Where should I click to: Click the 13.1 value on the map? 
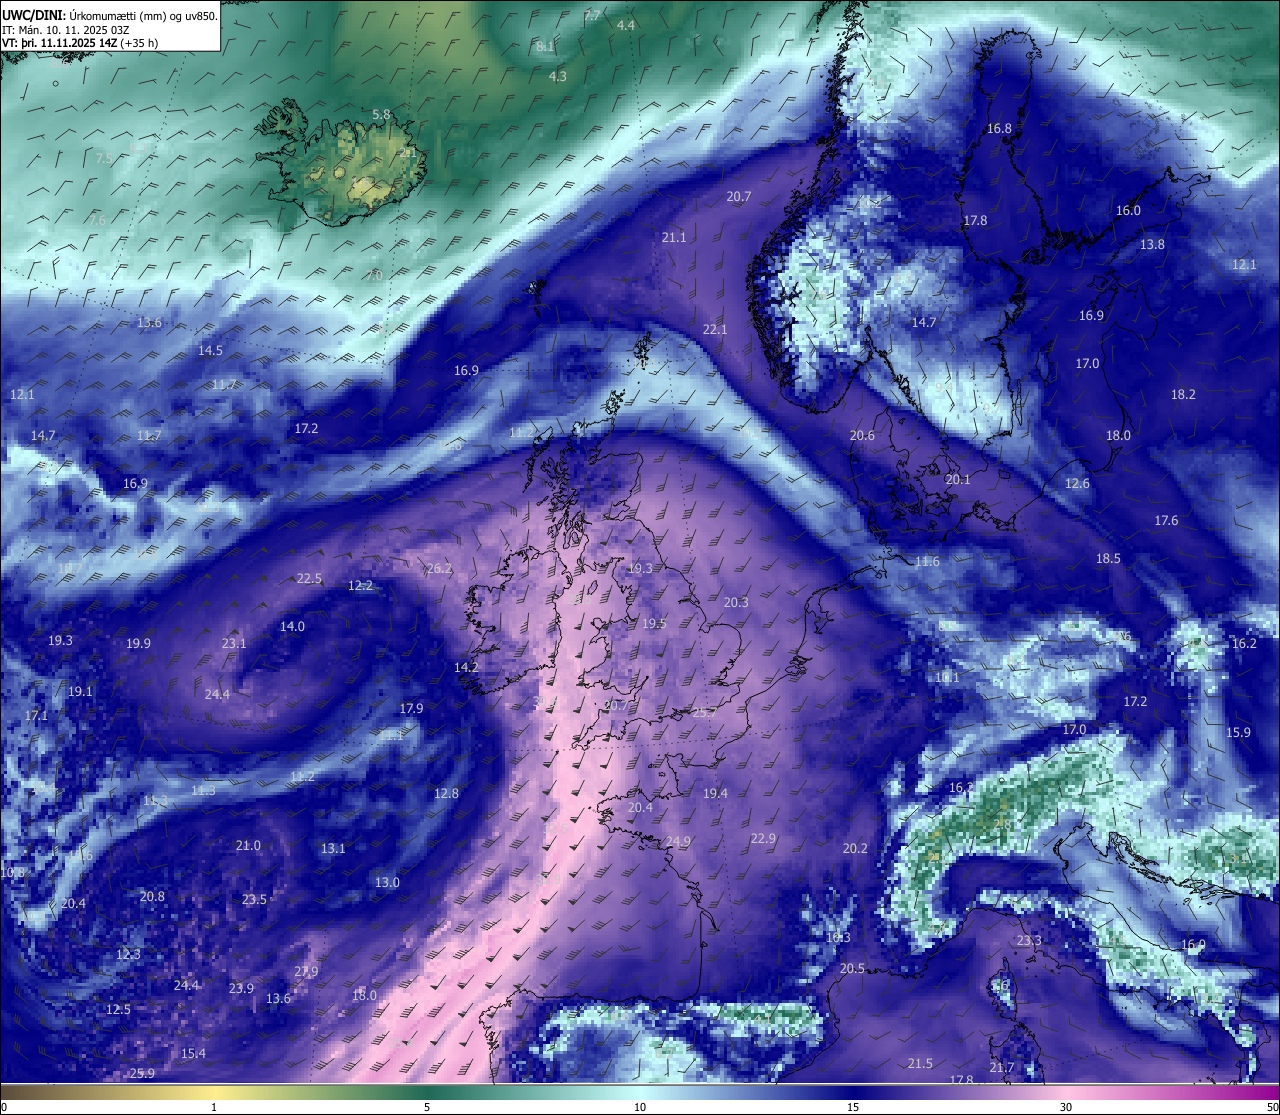click(x=333, y=848)
